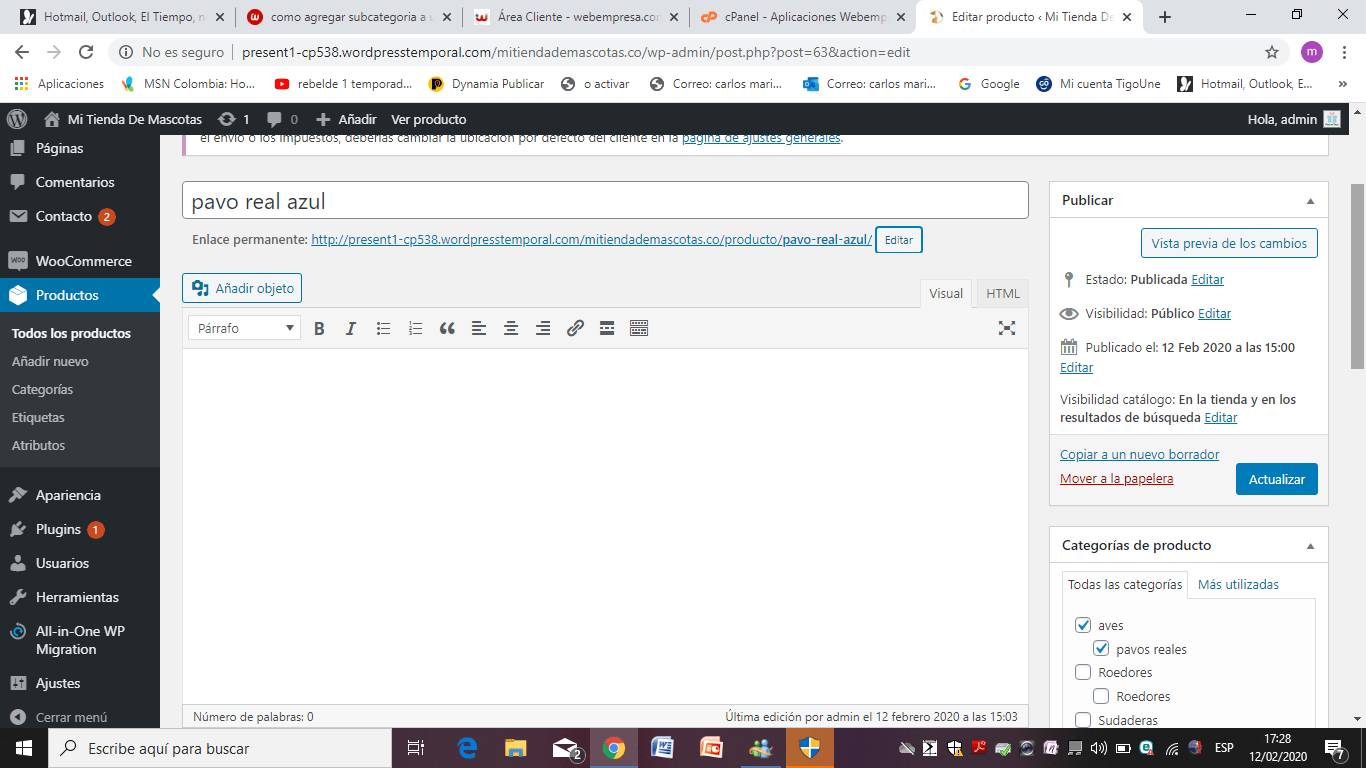This screenshot has height=768, width=1366.
Task: Open the Hola, admin user menu
Action: click(x=1294, y=119)
